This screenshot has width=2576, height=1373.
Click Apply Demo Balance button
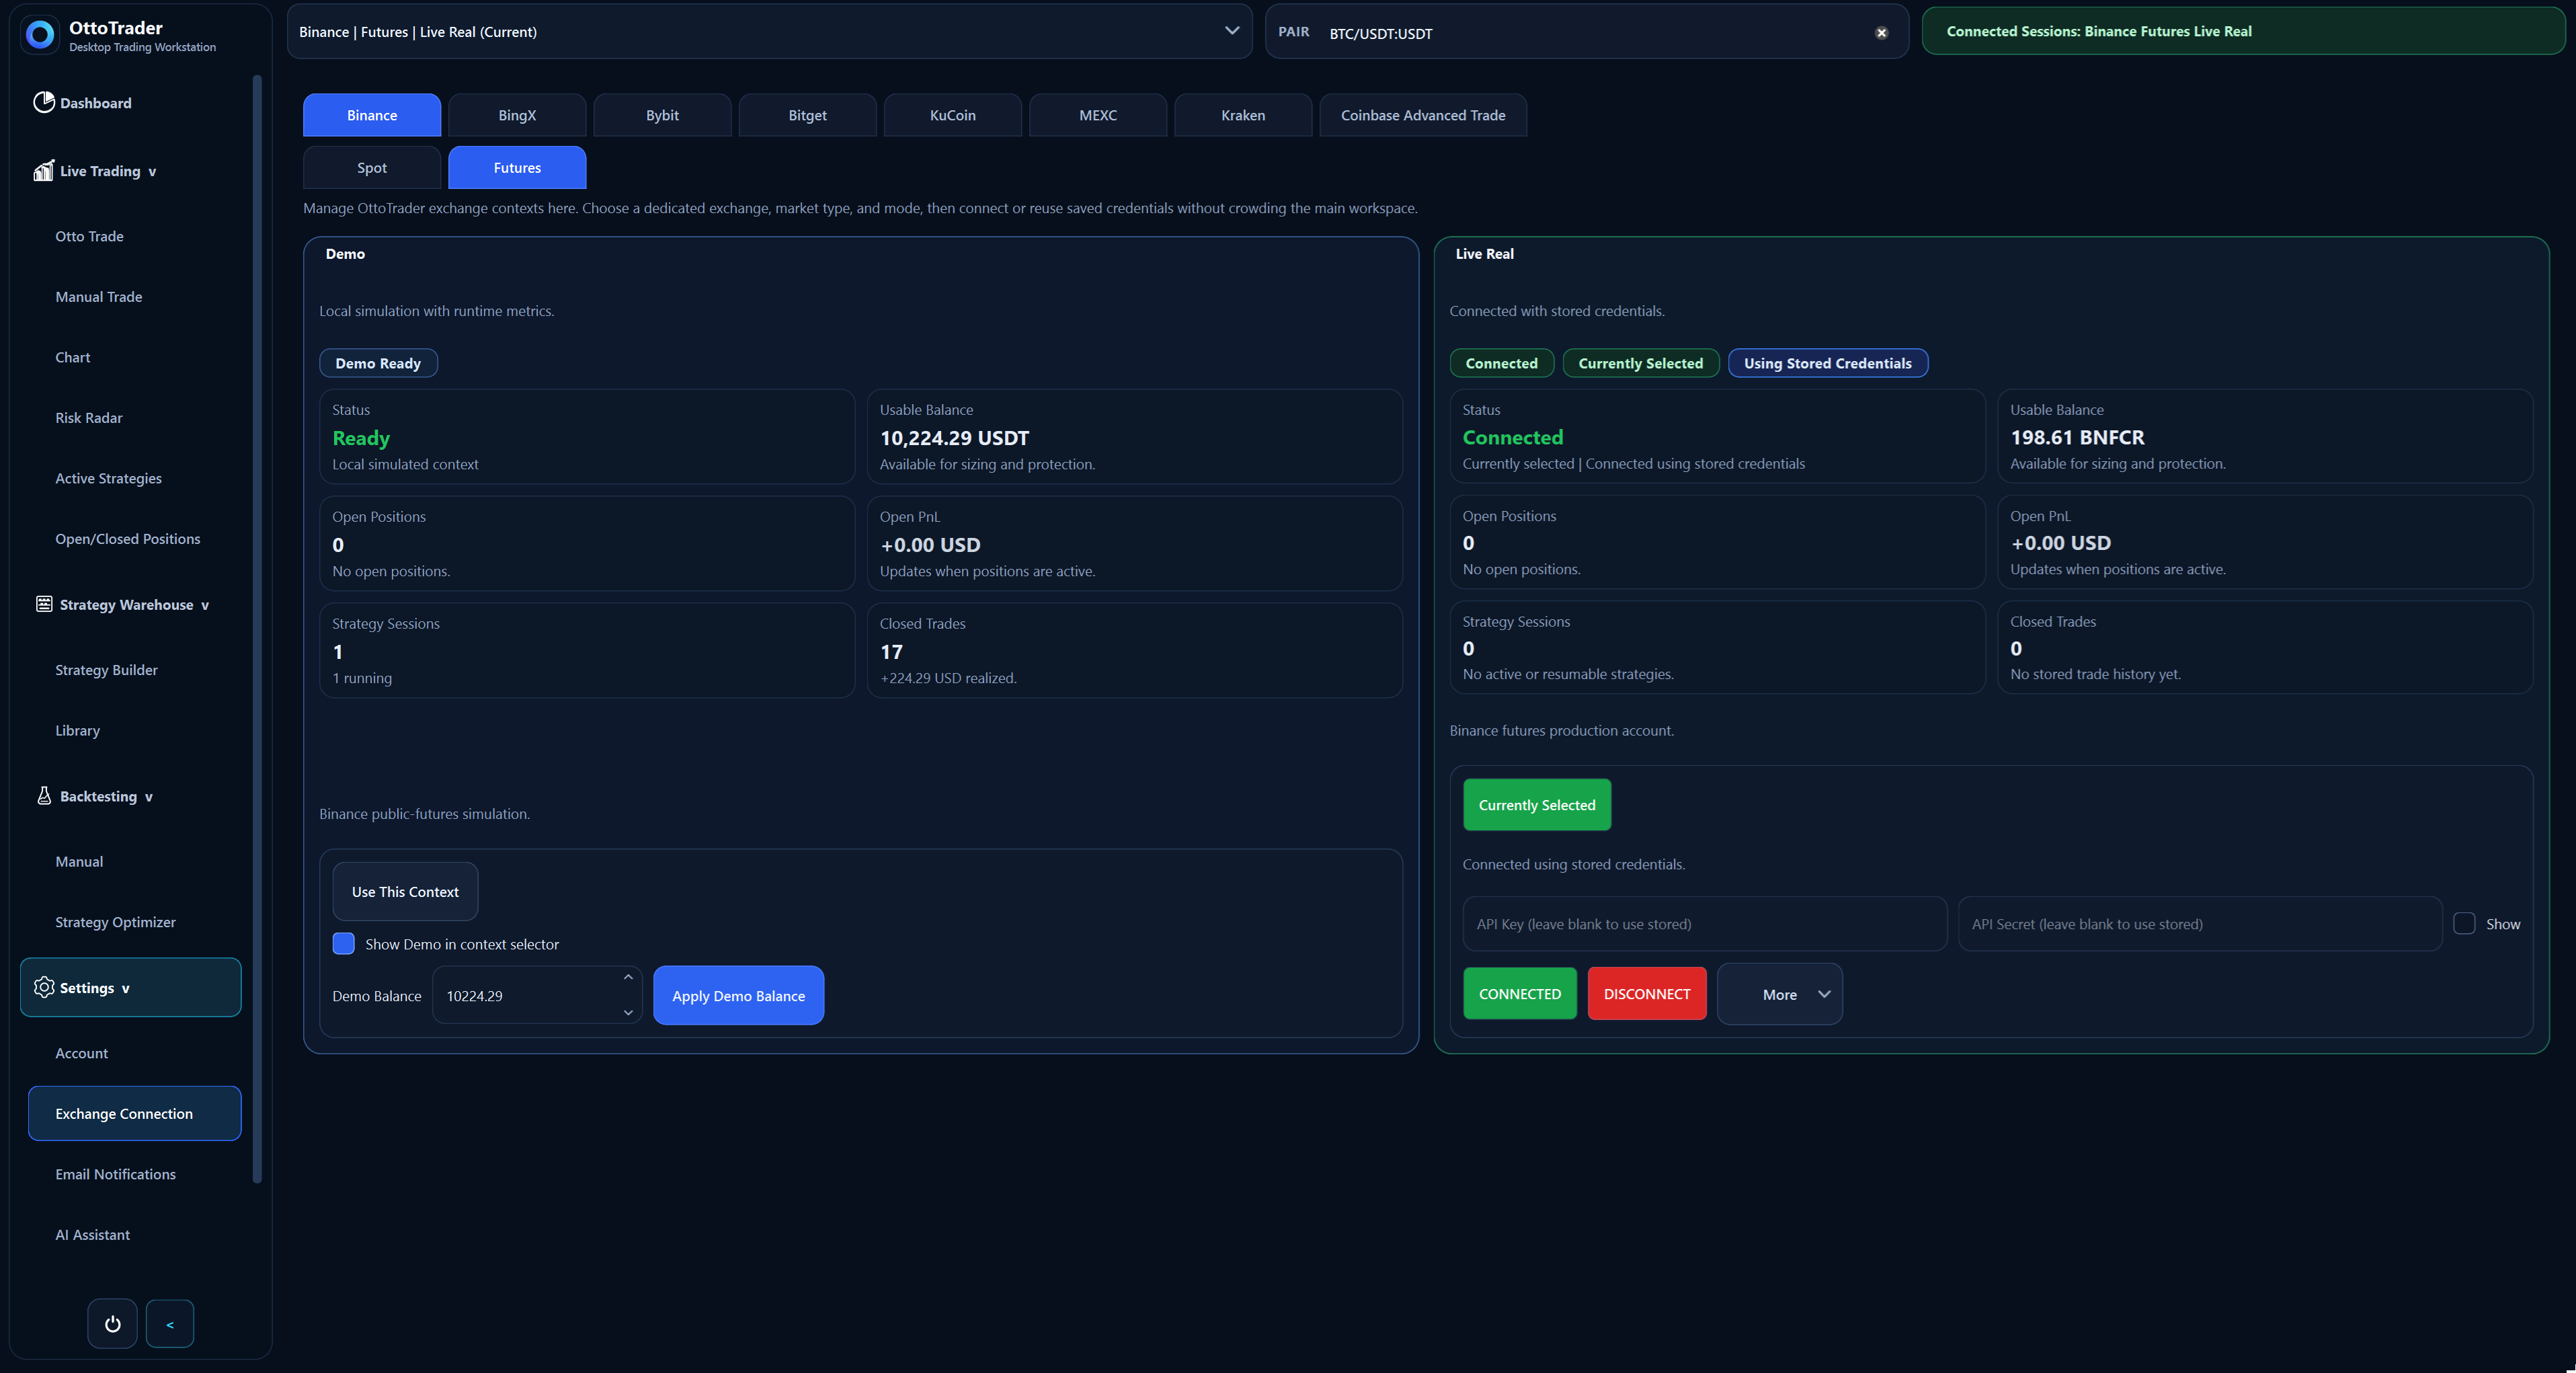point(738,995)
